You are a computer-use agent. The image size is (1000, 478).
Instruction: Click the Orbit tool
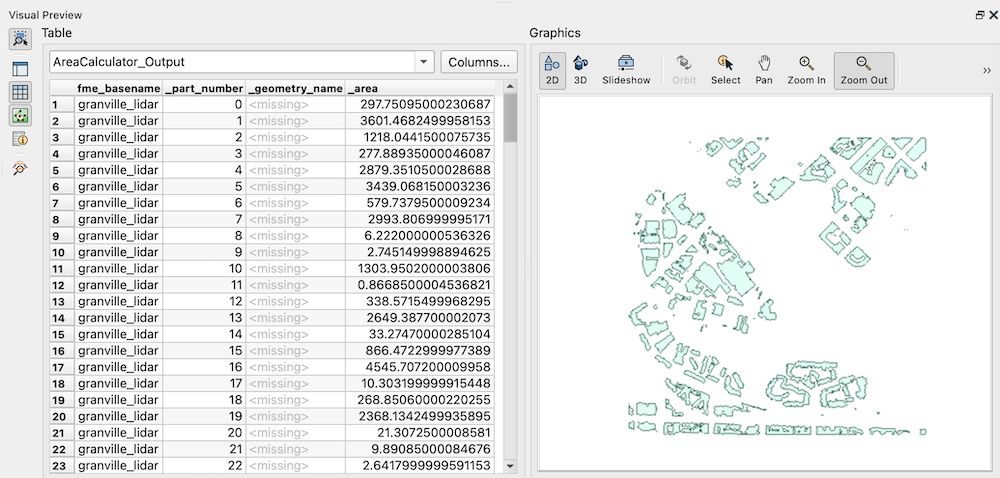[684, 70]
